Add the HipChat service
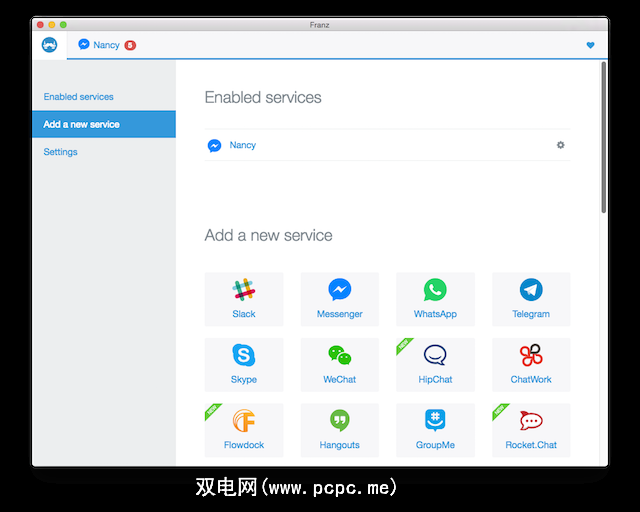The image size is (640, 512). coord(435,365)
